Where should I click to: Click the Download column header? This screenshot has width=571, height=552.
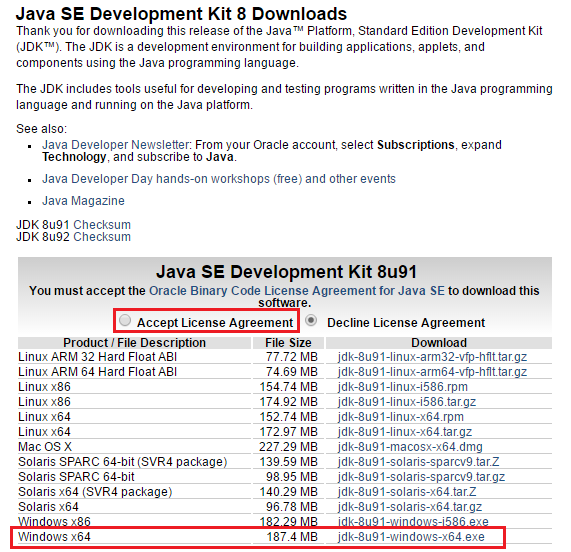tap(439, 343)
